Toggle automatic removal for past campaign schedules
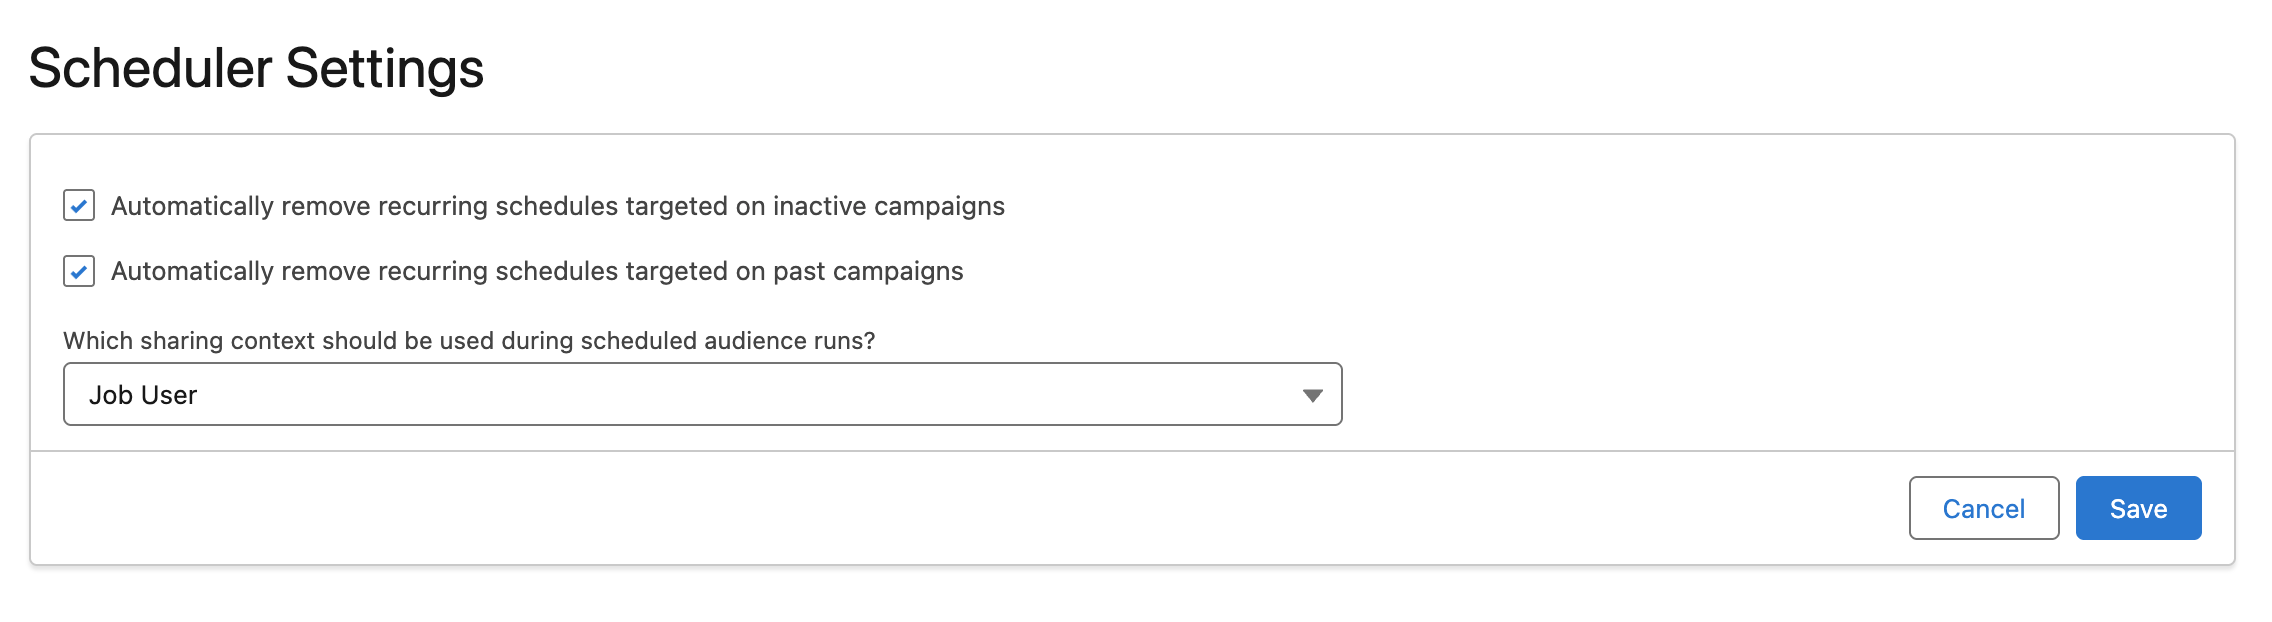 click(79, 271)
